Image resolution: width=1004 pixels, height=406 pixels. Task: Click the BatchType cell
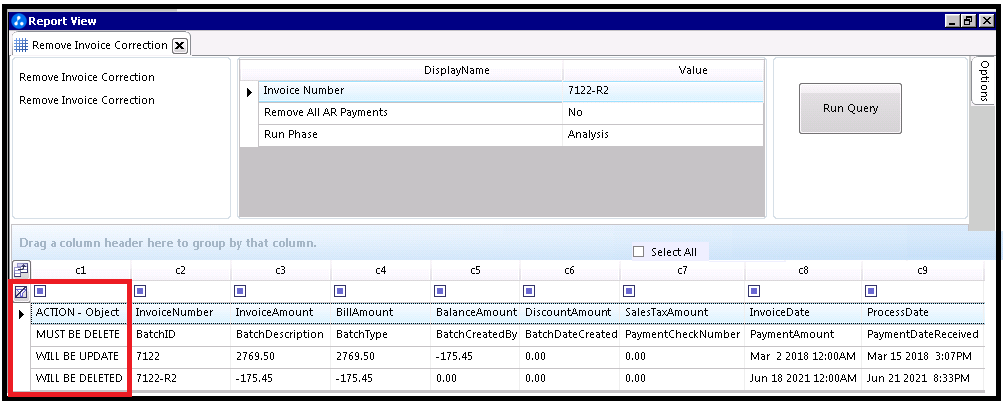point(381,334)
